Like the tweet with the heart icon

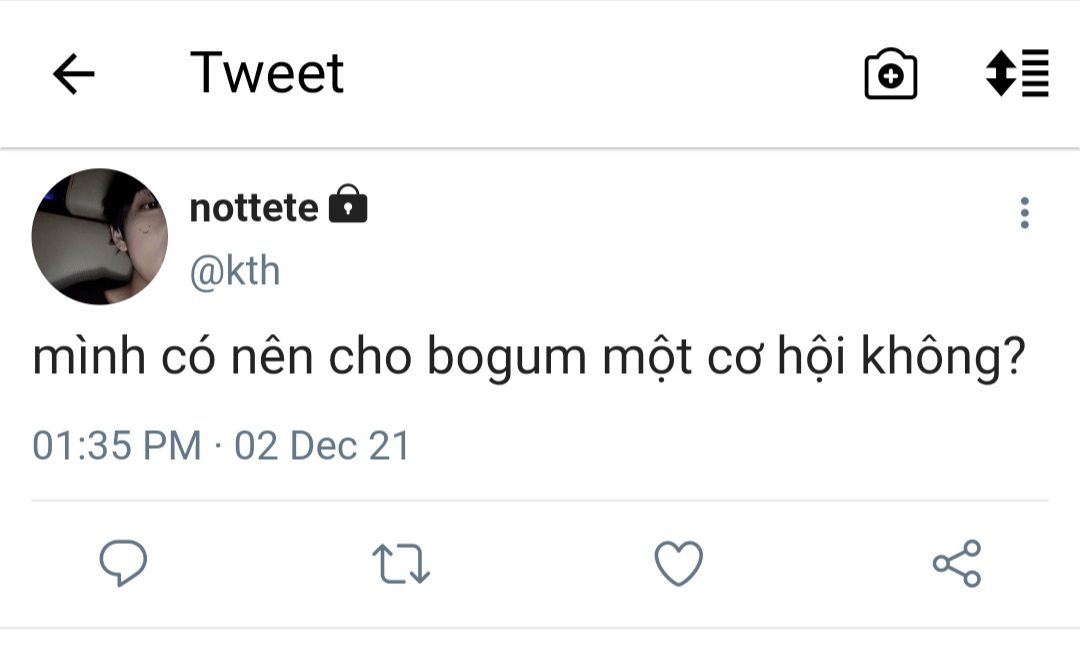click(x=678, y=563)
